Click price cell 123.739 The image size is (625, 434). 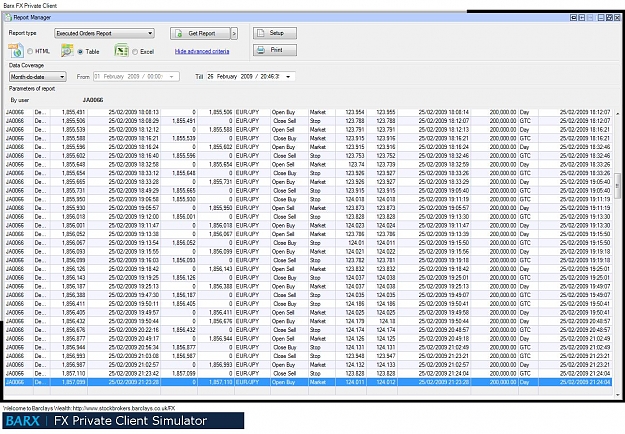click(386, 164)
